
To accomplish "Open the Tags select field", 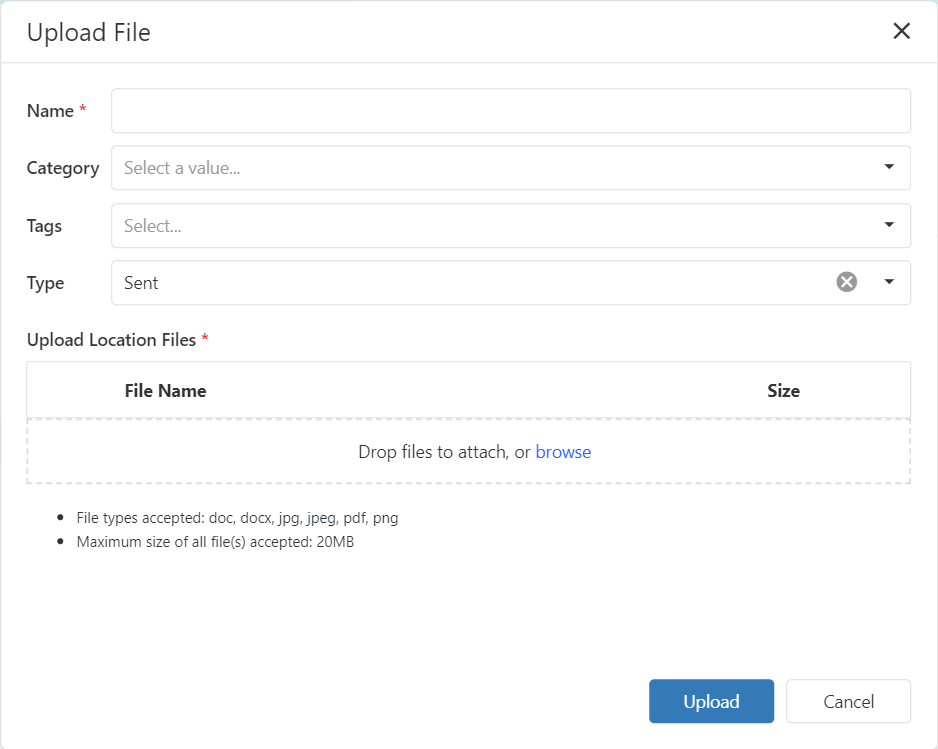I will coord(511,226).
